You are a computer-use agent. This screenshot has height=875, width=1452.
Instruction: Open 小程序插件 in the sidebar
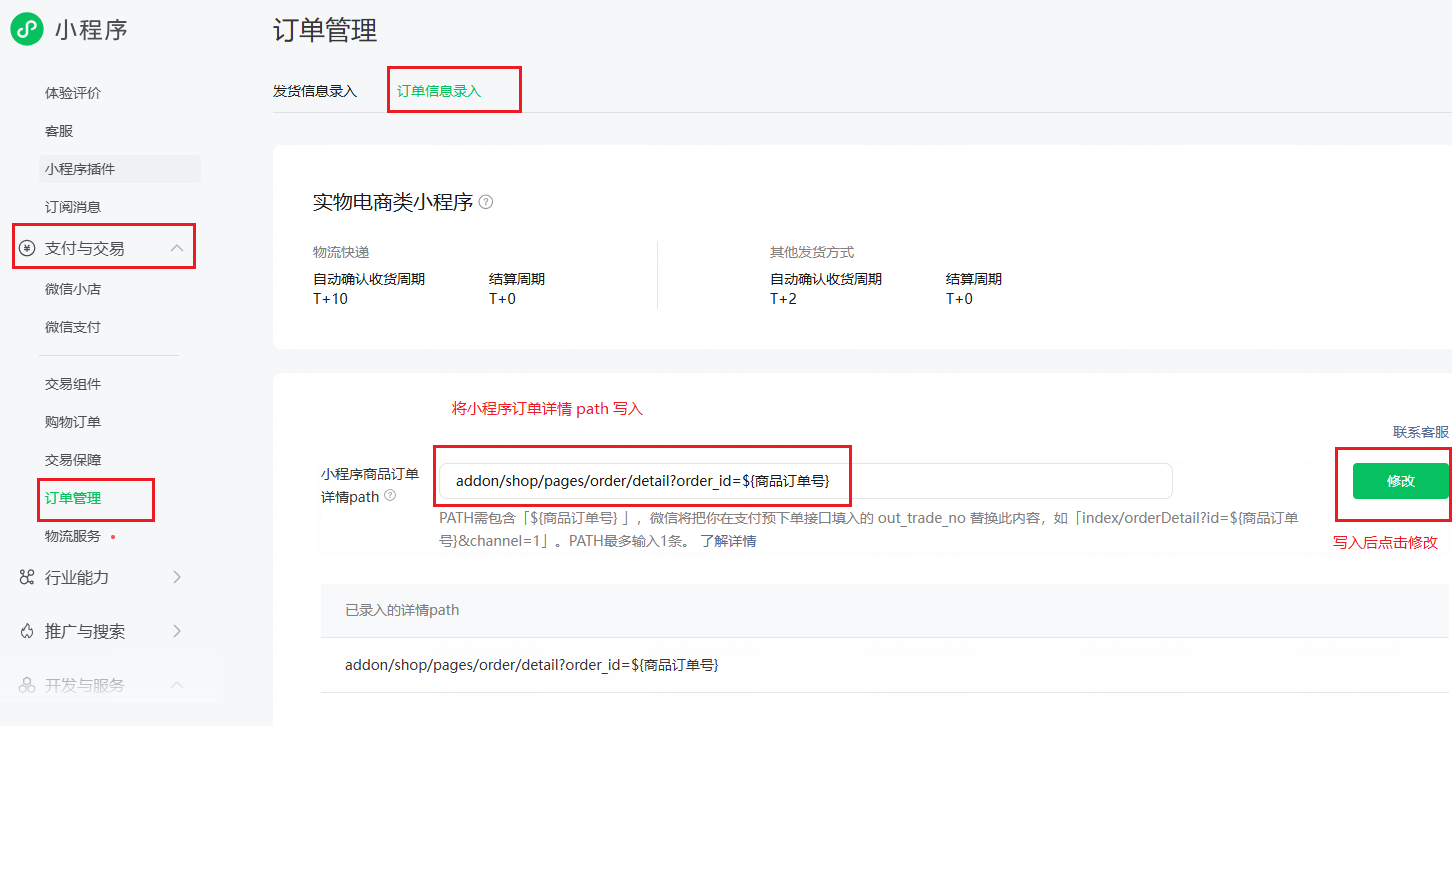(80, 169)
